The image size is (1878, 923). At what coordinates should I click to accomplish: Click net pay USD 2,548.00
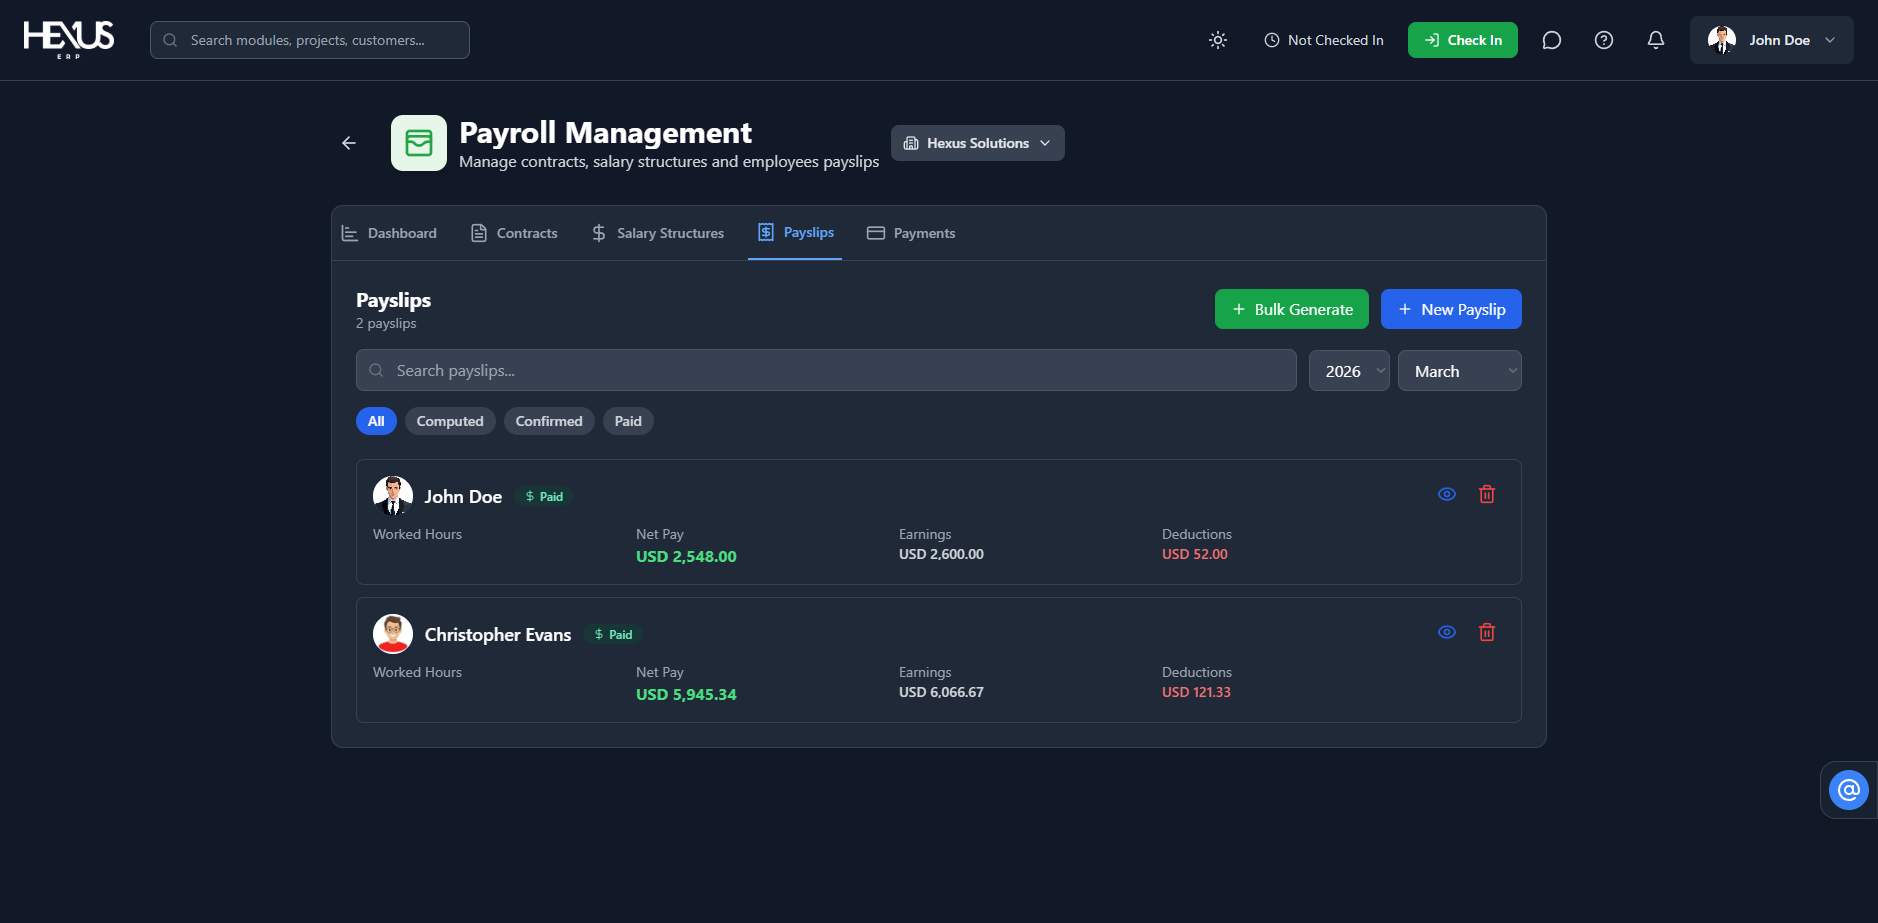(686, 556)
